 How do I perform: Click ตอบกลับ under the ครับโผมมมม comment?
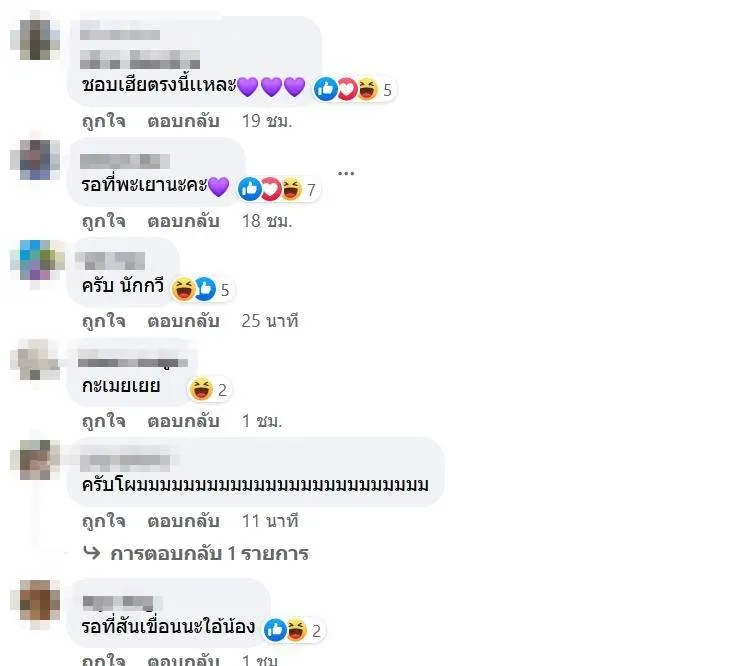pyautogui.click(x=183, y=521)
